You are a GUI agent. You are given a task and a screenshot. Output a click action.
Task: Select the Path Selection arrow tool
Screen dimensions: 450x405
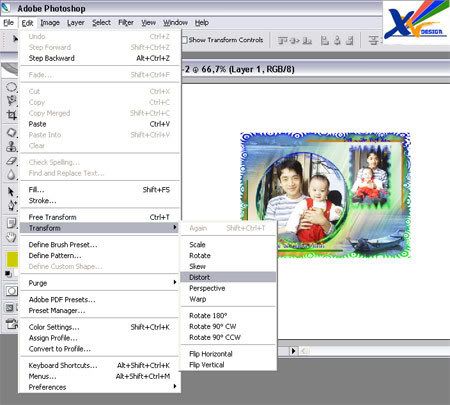11,192
